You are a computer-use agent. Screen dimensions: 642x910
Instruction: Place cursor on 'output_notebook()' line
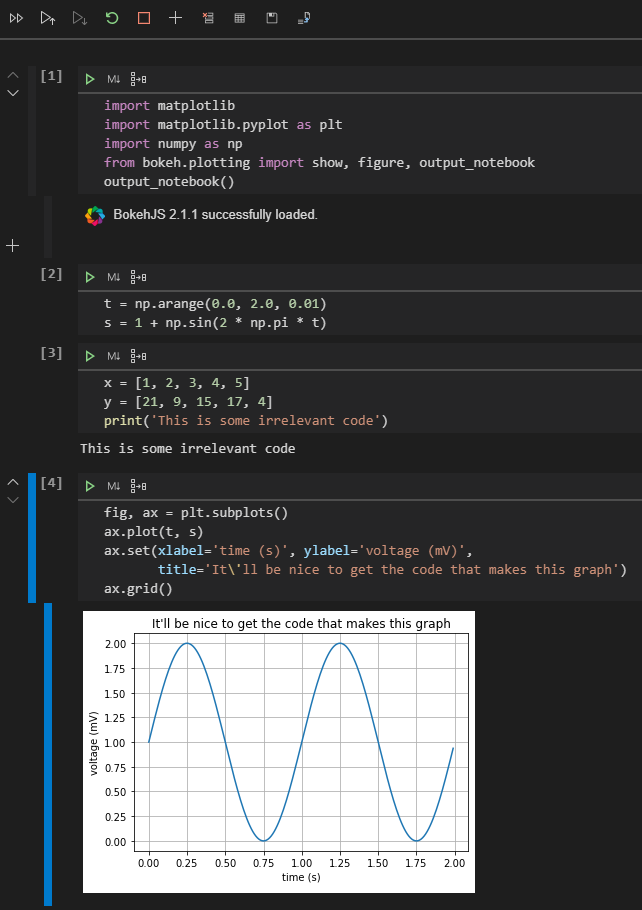click(169, 182)
